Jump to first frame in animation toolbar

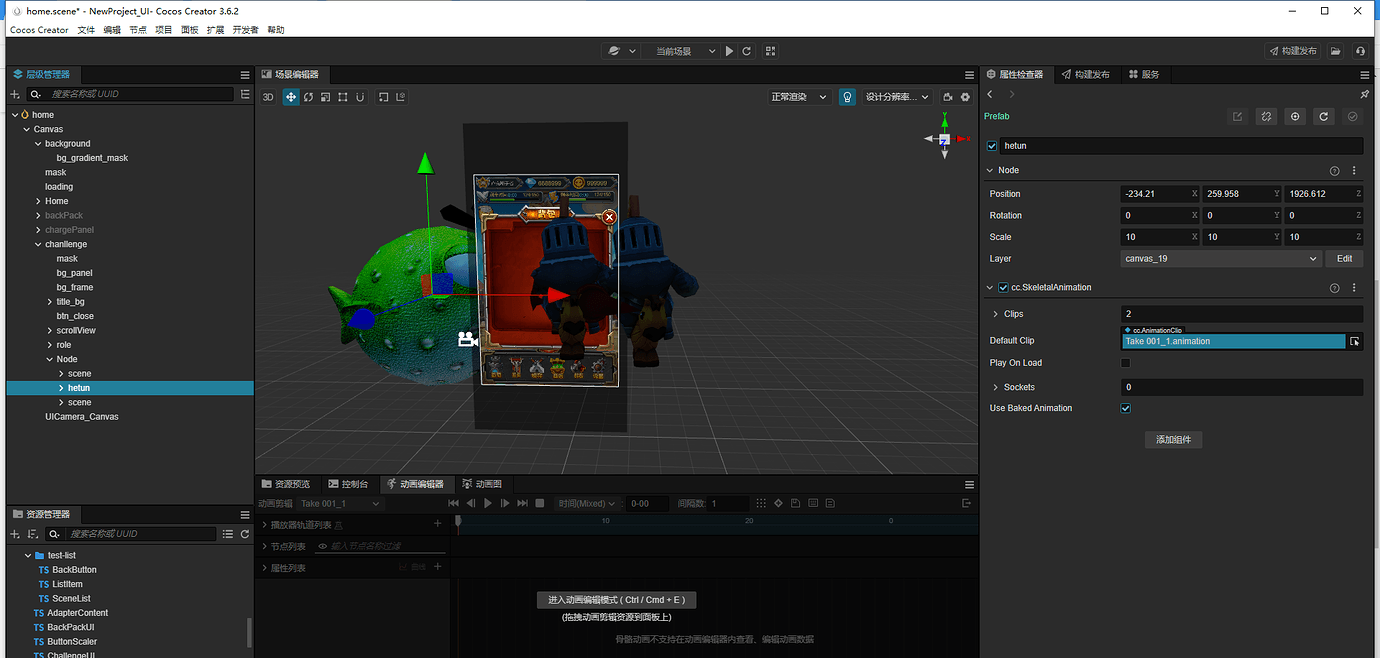pyautogui.click(x=454, y=503)
